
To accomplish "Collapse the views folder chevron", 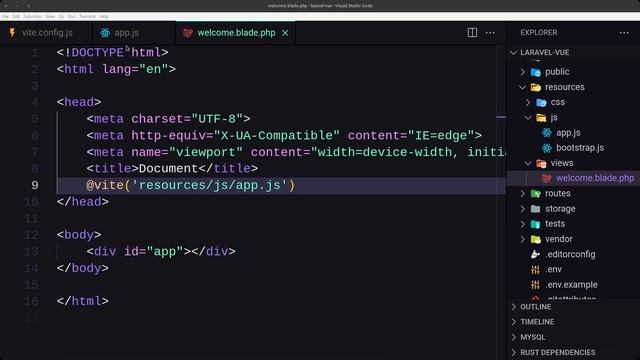I will pyautogui.click(x=528, y=163).
